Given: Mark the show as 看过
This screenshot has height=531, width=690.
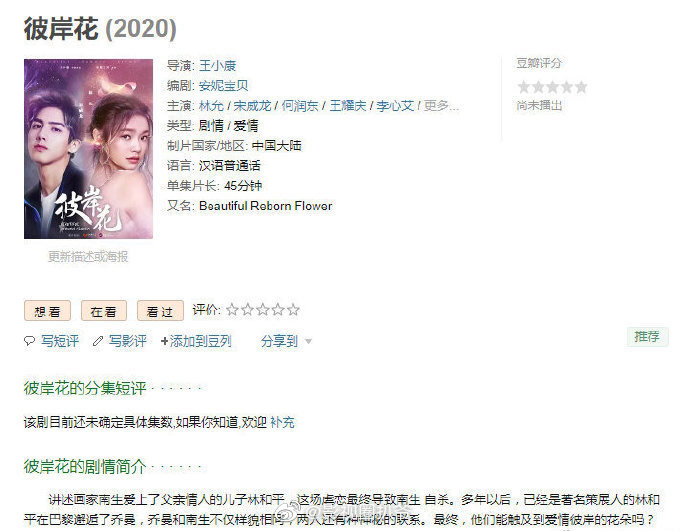Looking at the screenshot, I should coord(160,311).
